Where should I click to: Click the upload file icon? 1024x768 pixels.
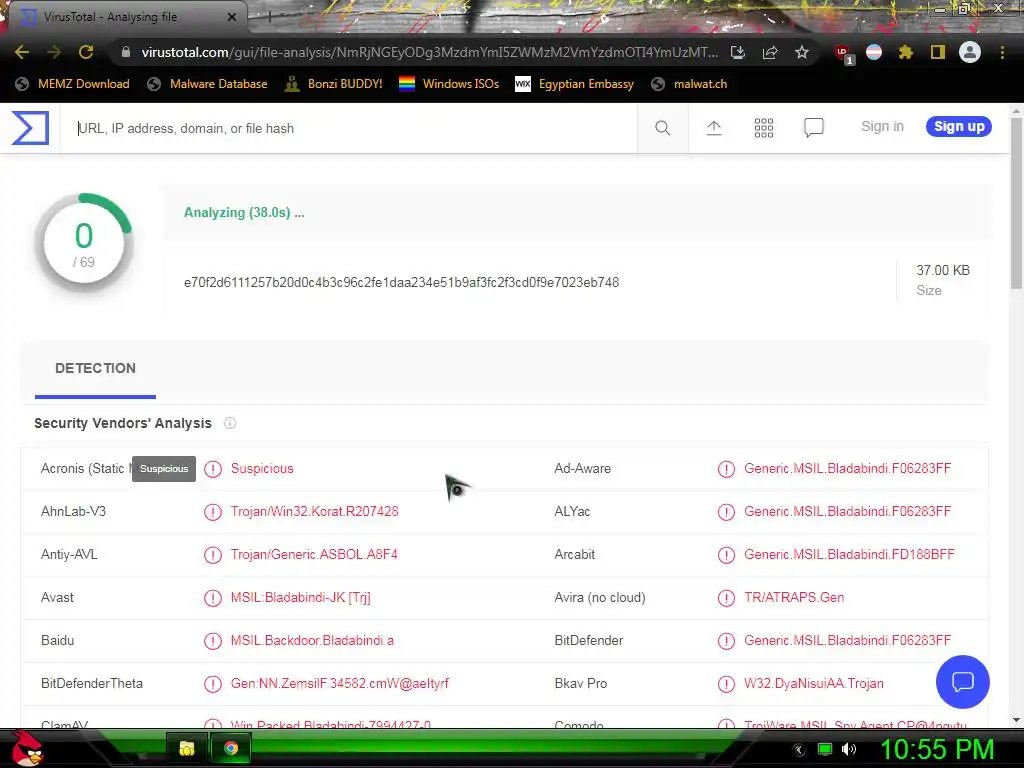point(714,128)
